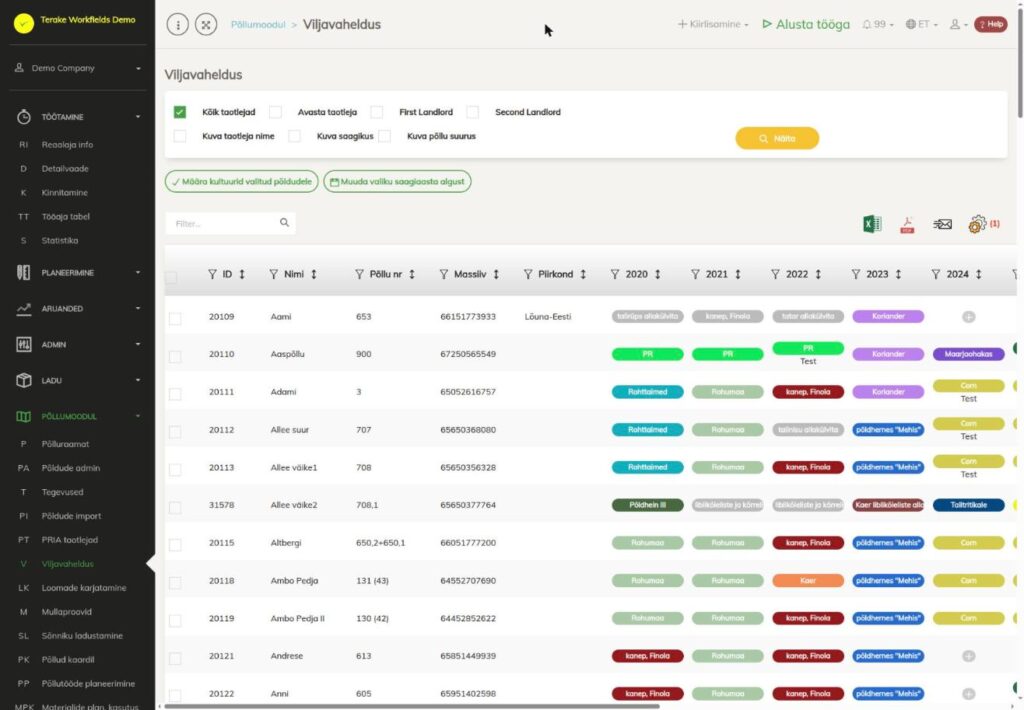Click the three-dot options circle button

coord(178,25)
